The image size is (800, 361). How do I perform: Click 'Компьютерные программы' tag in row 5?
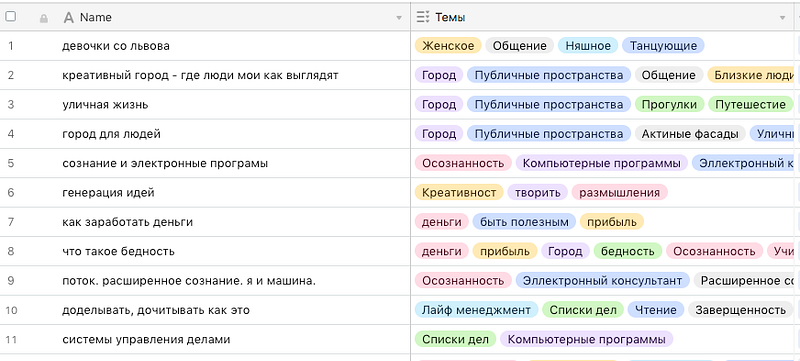602,163
